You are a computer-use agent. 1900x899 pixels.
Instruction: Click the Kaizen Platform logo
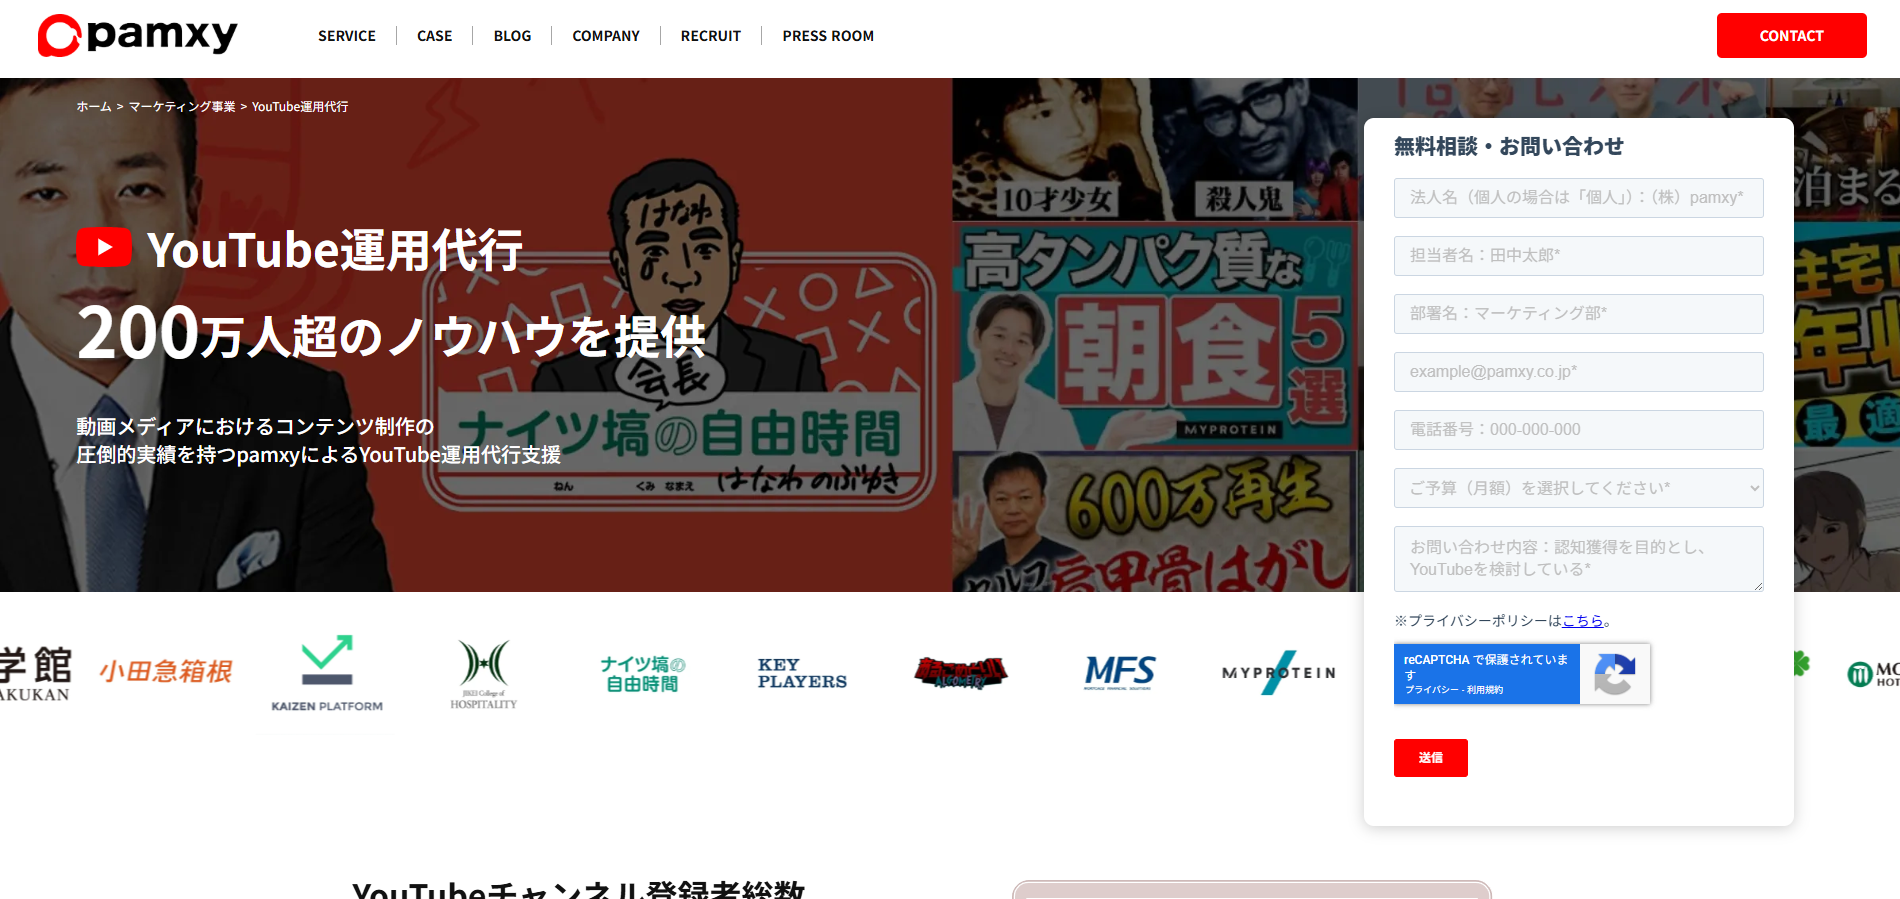pos(327,673)
